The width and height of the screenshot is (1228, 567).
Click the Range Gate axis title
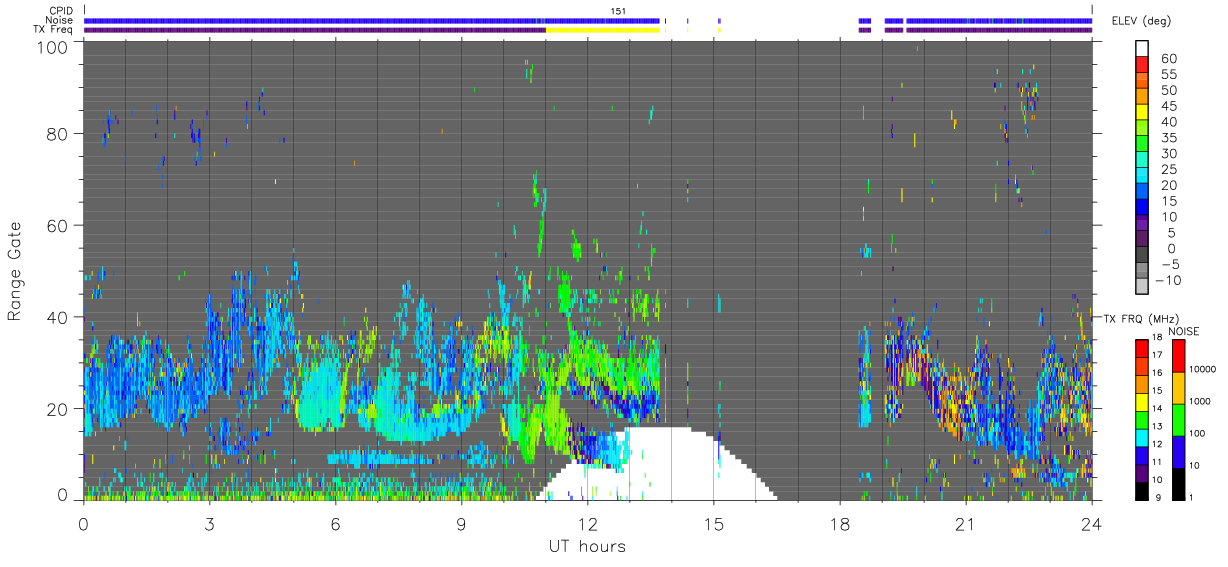(15, 270)
